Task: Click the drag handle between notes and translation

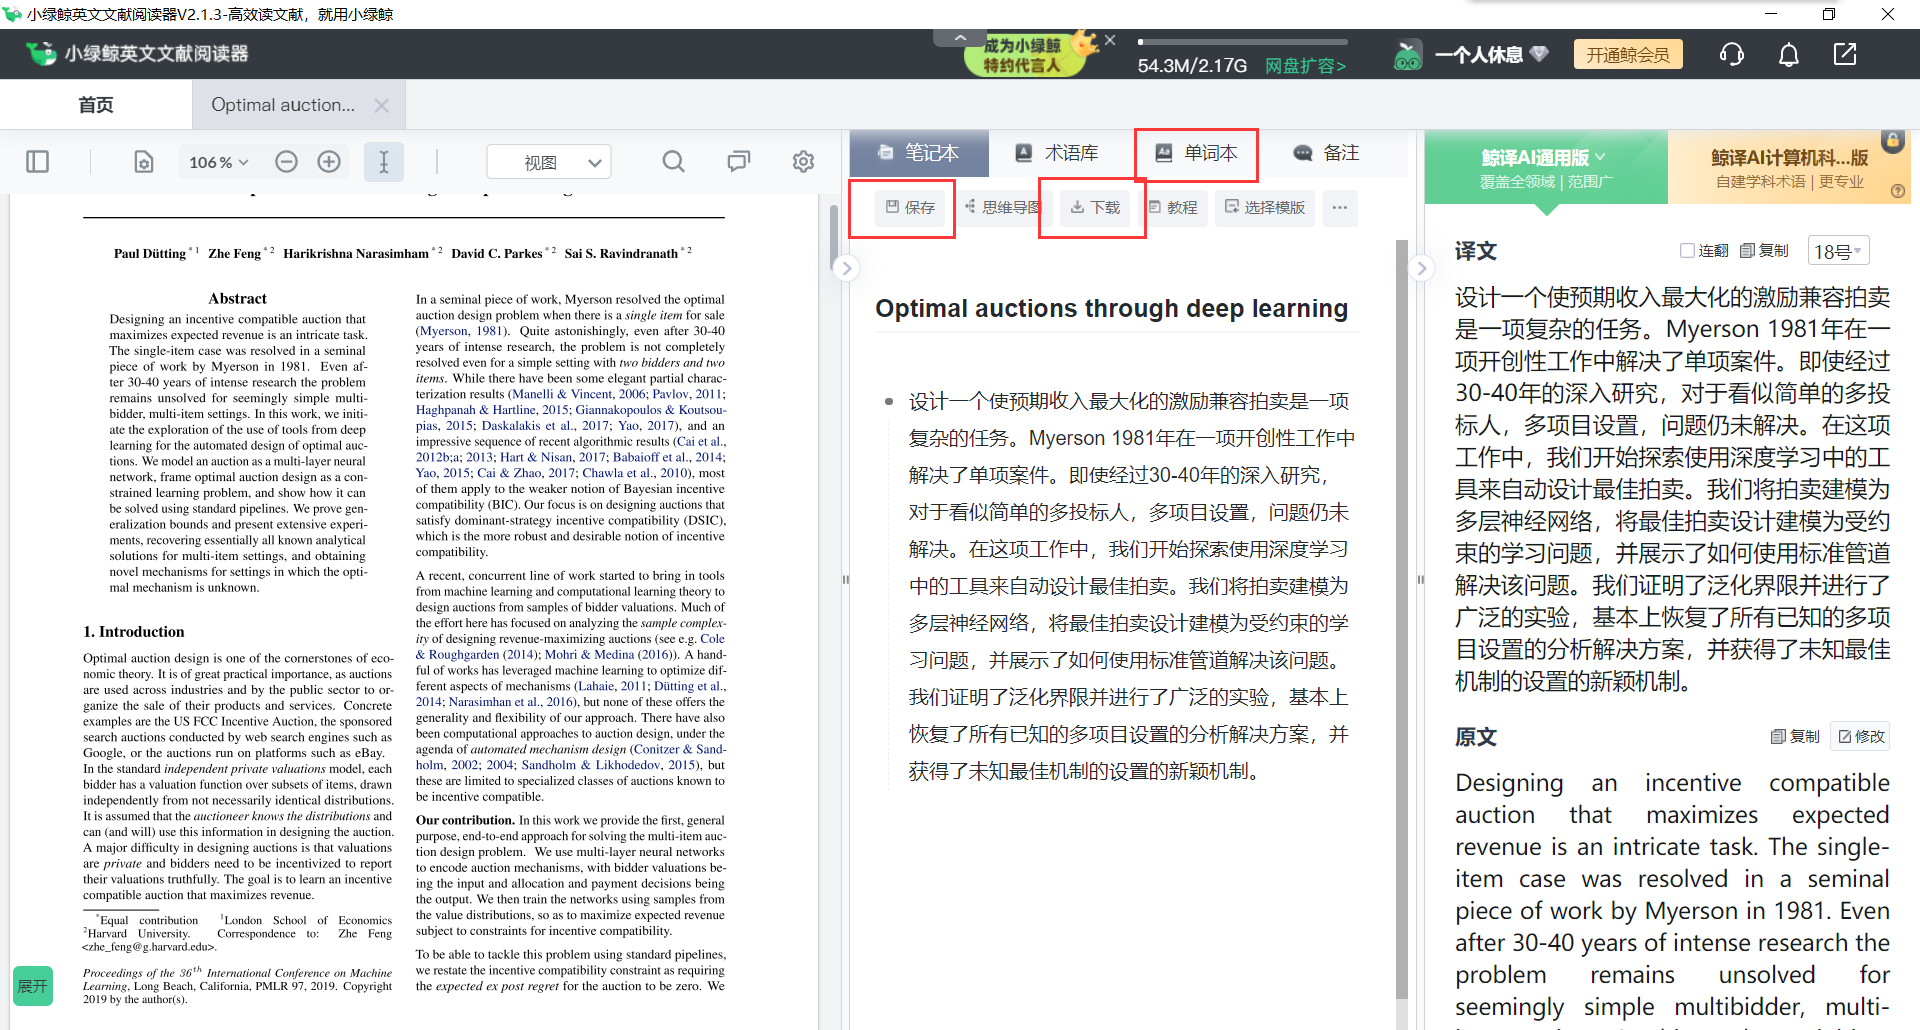Action: 1420,580
